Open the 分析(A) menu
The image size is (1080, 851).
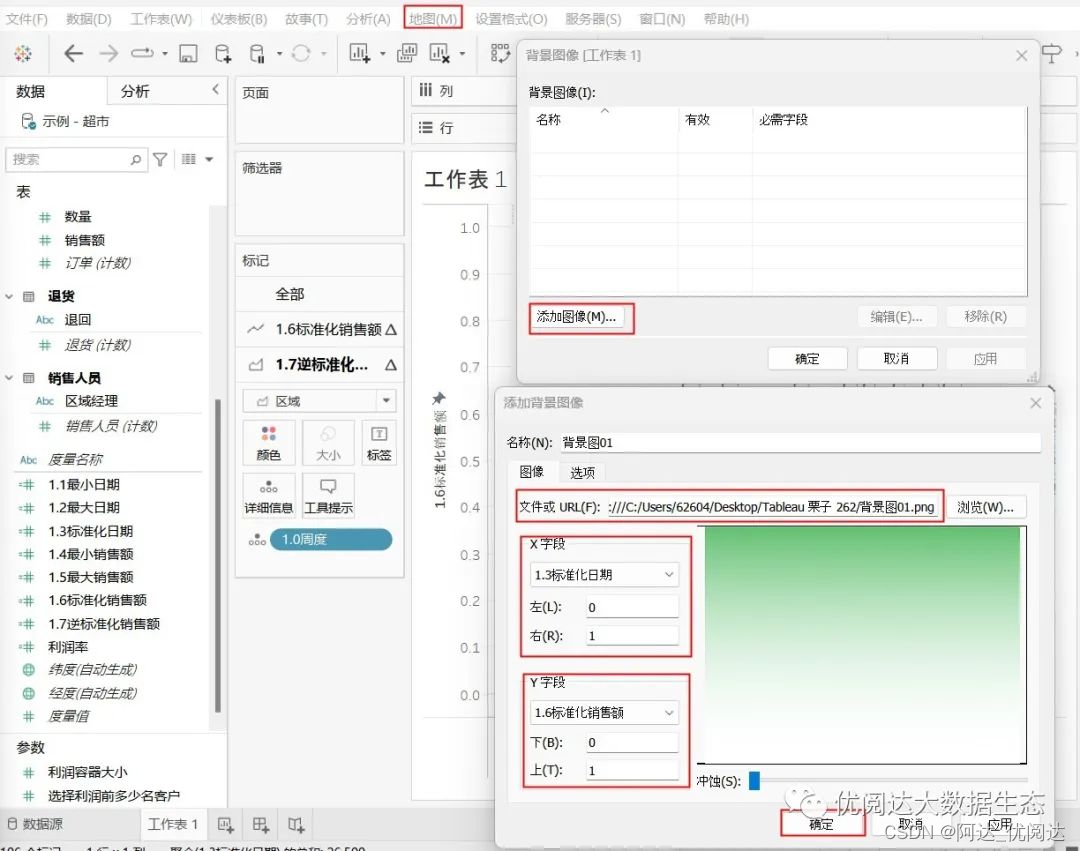(368, 19)
